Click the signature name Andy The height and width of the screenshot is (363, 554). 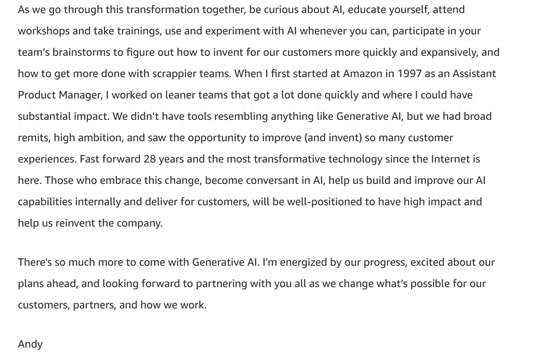pos(30,344)
